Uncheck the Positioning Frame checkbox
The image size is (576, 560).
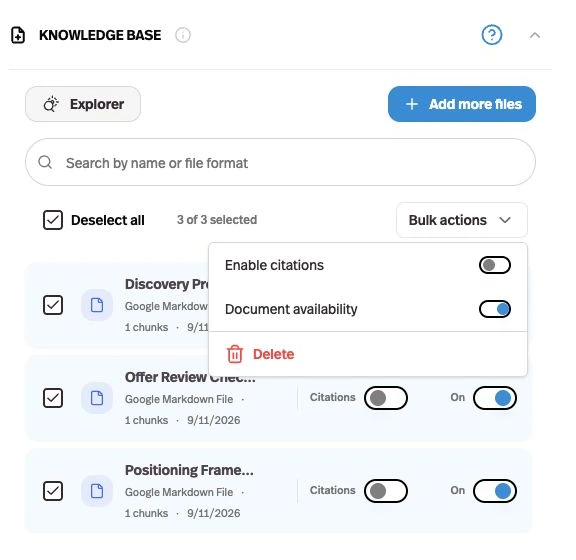coord(53,491)
